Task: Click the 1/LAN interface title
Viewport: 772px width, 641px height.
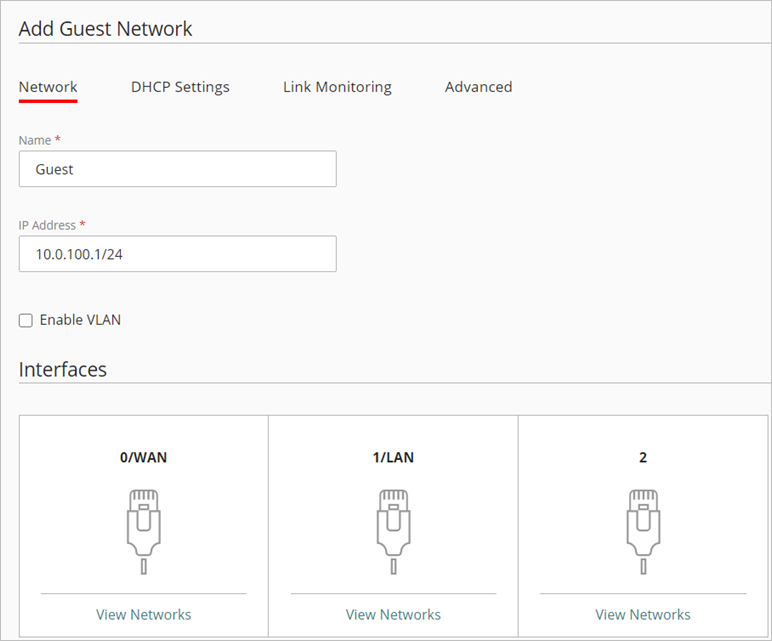Action: [393, 458]
